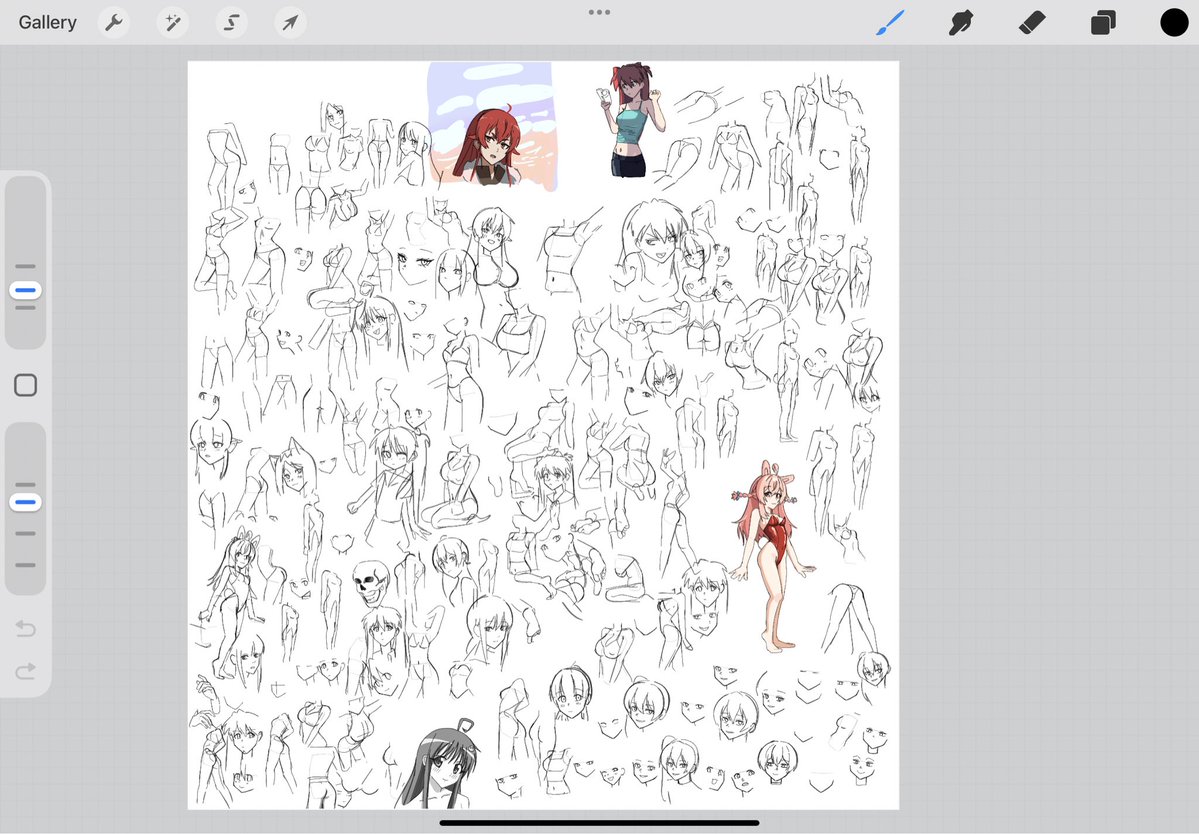Screen dimensions: 1199x834
Task: Open the Layers panel
Action: 1103,23
